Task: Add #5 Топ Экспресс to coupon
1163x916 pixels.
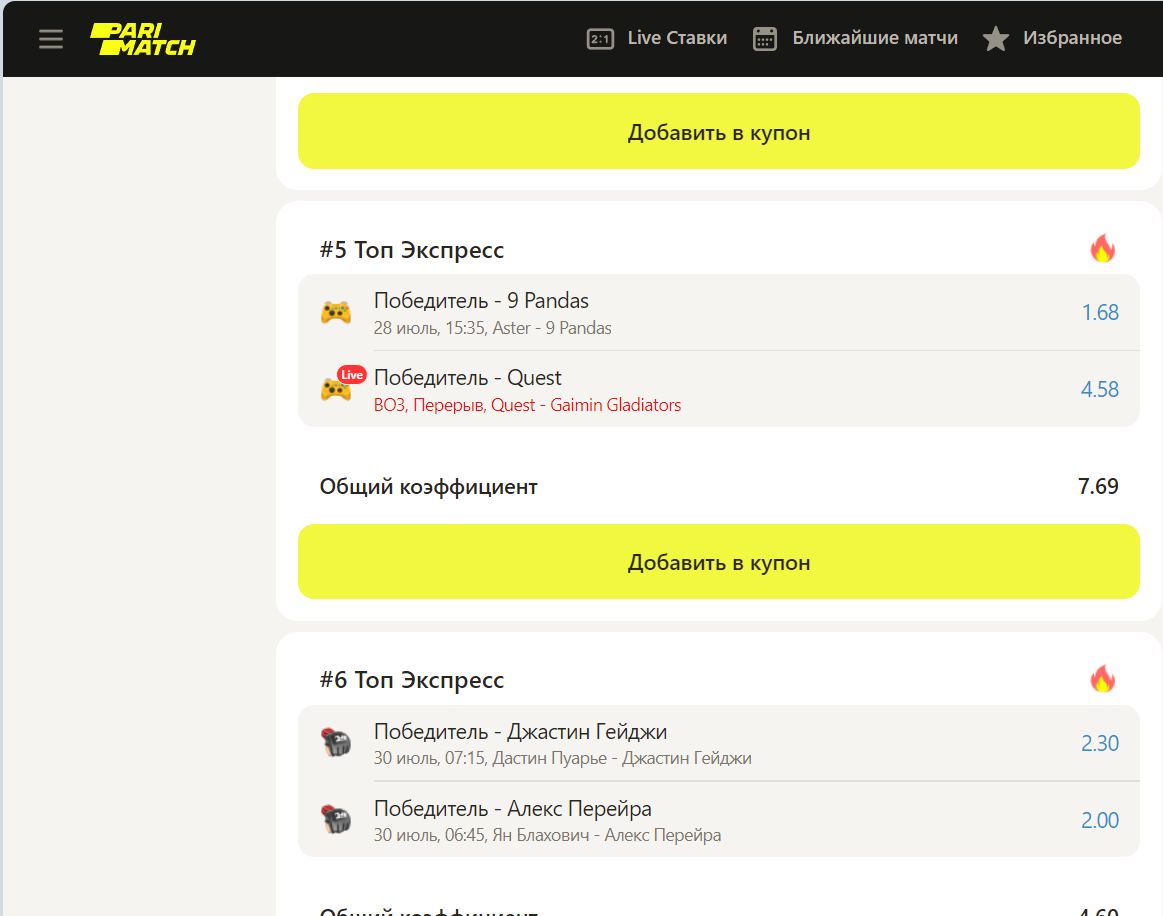Action: coord(718,561)
